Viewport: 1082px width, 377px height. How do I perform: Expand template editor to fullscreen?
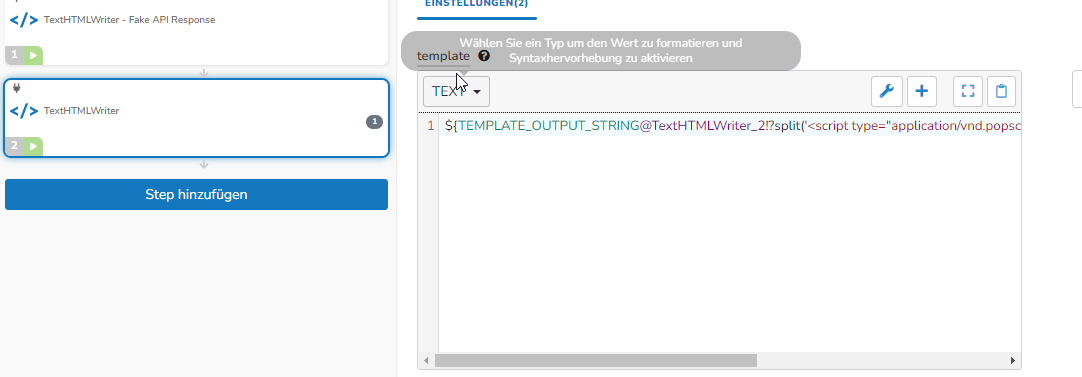click(x=967, y=91)
